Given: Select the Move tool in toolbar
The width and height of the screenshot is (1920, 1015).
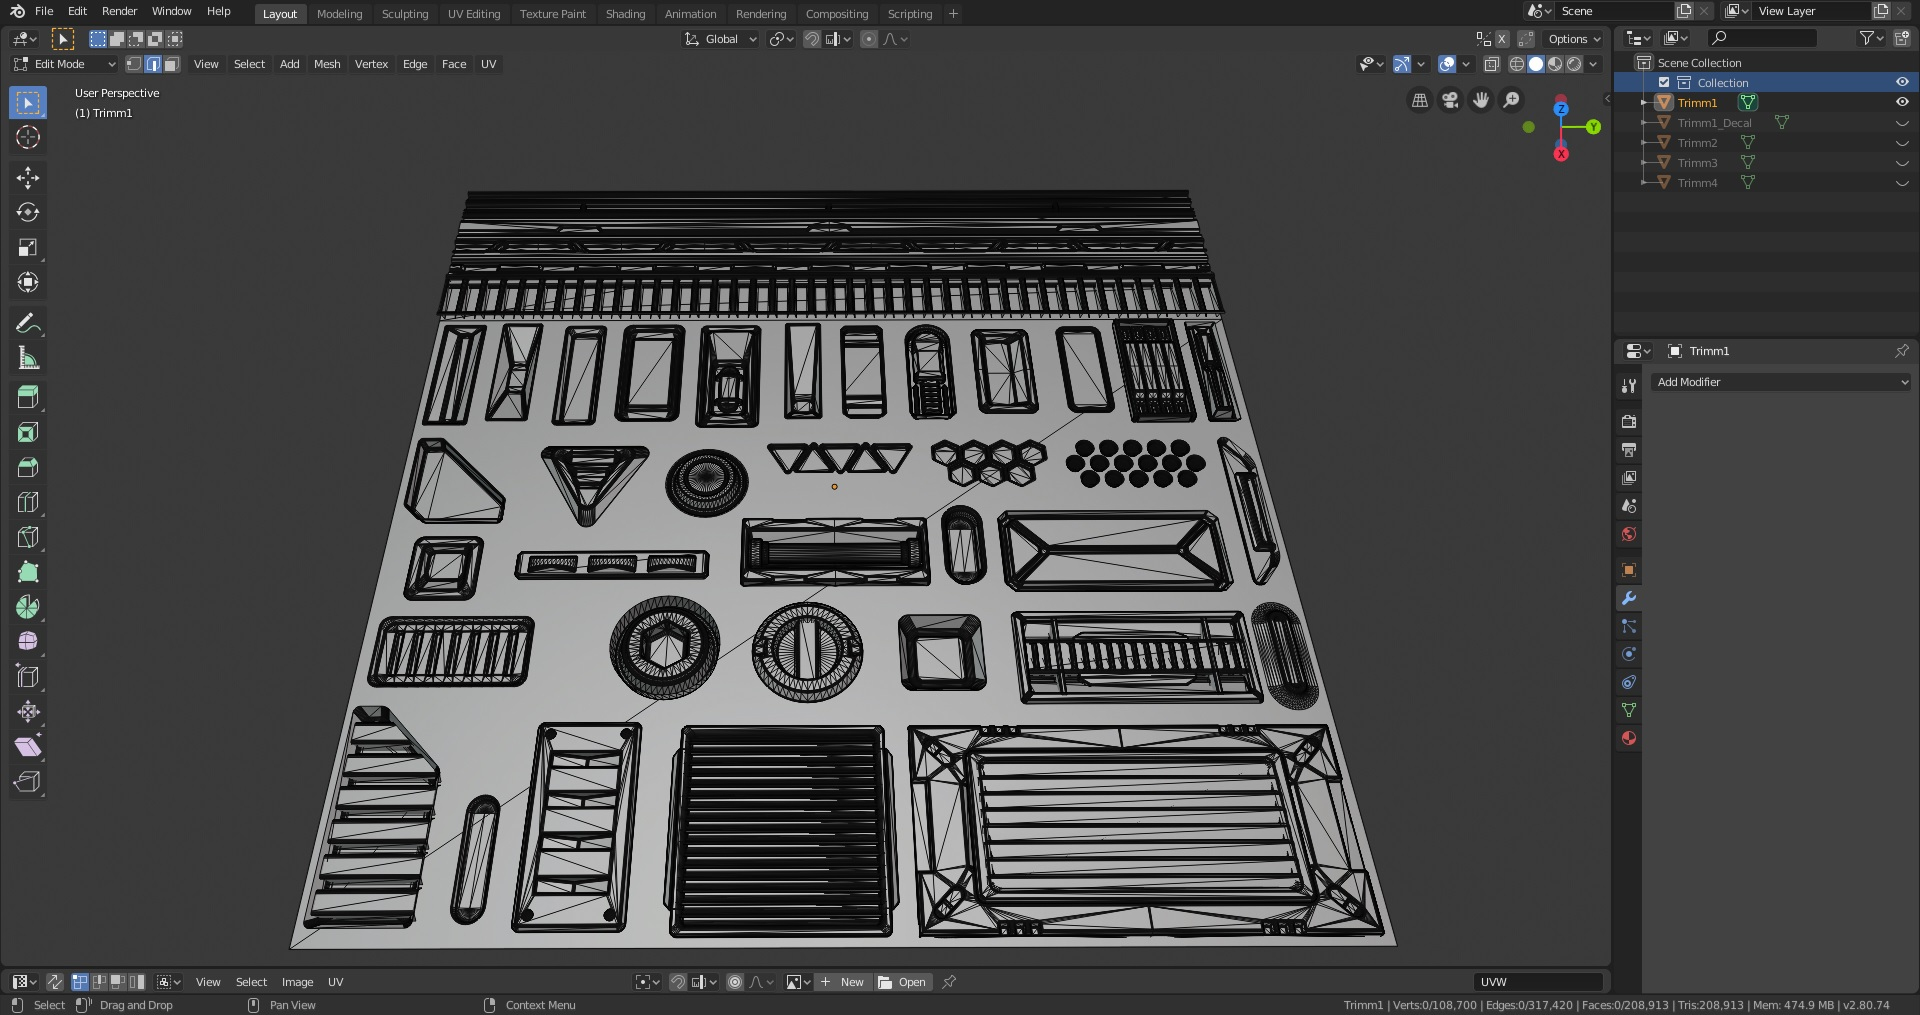Looking at the screenshot, I should [x=28, y=178].
